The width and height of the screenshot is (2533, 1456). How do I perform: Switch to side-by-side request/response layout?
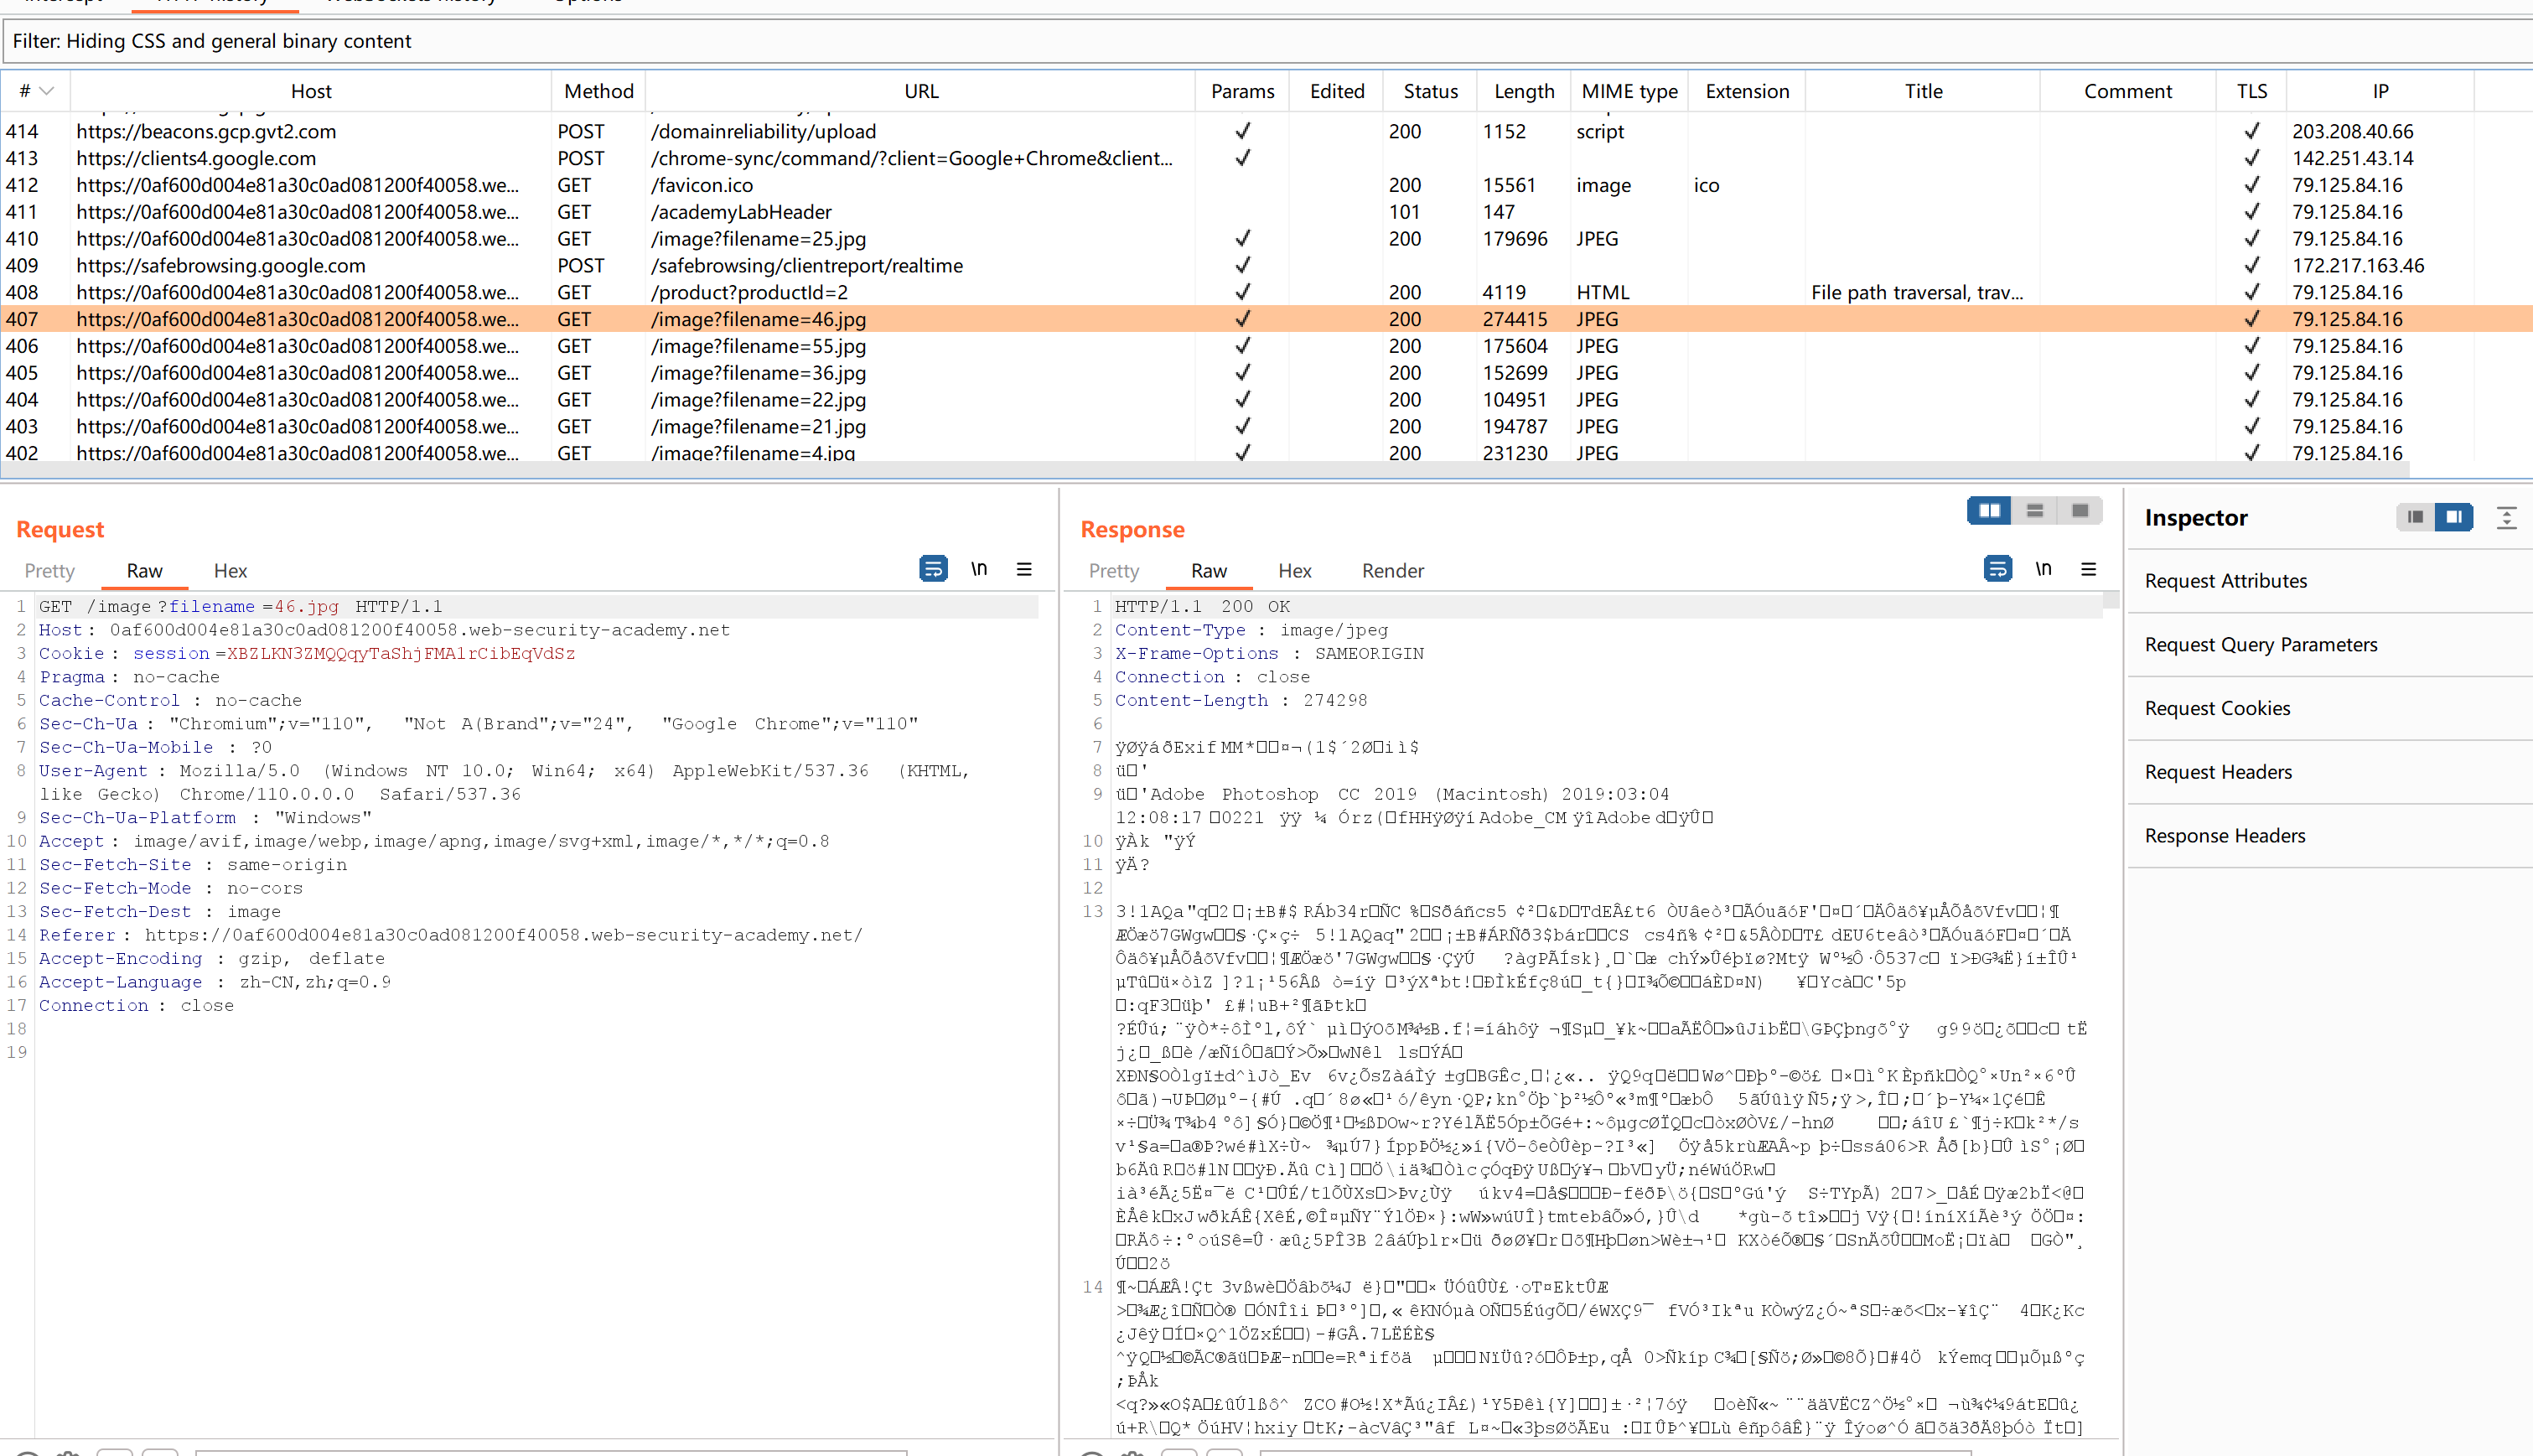(x=1989, y=511)
